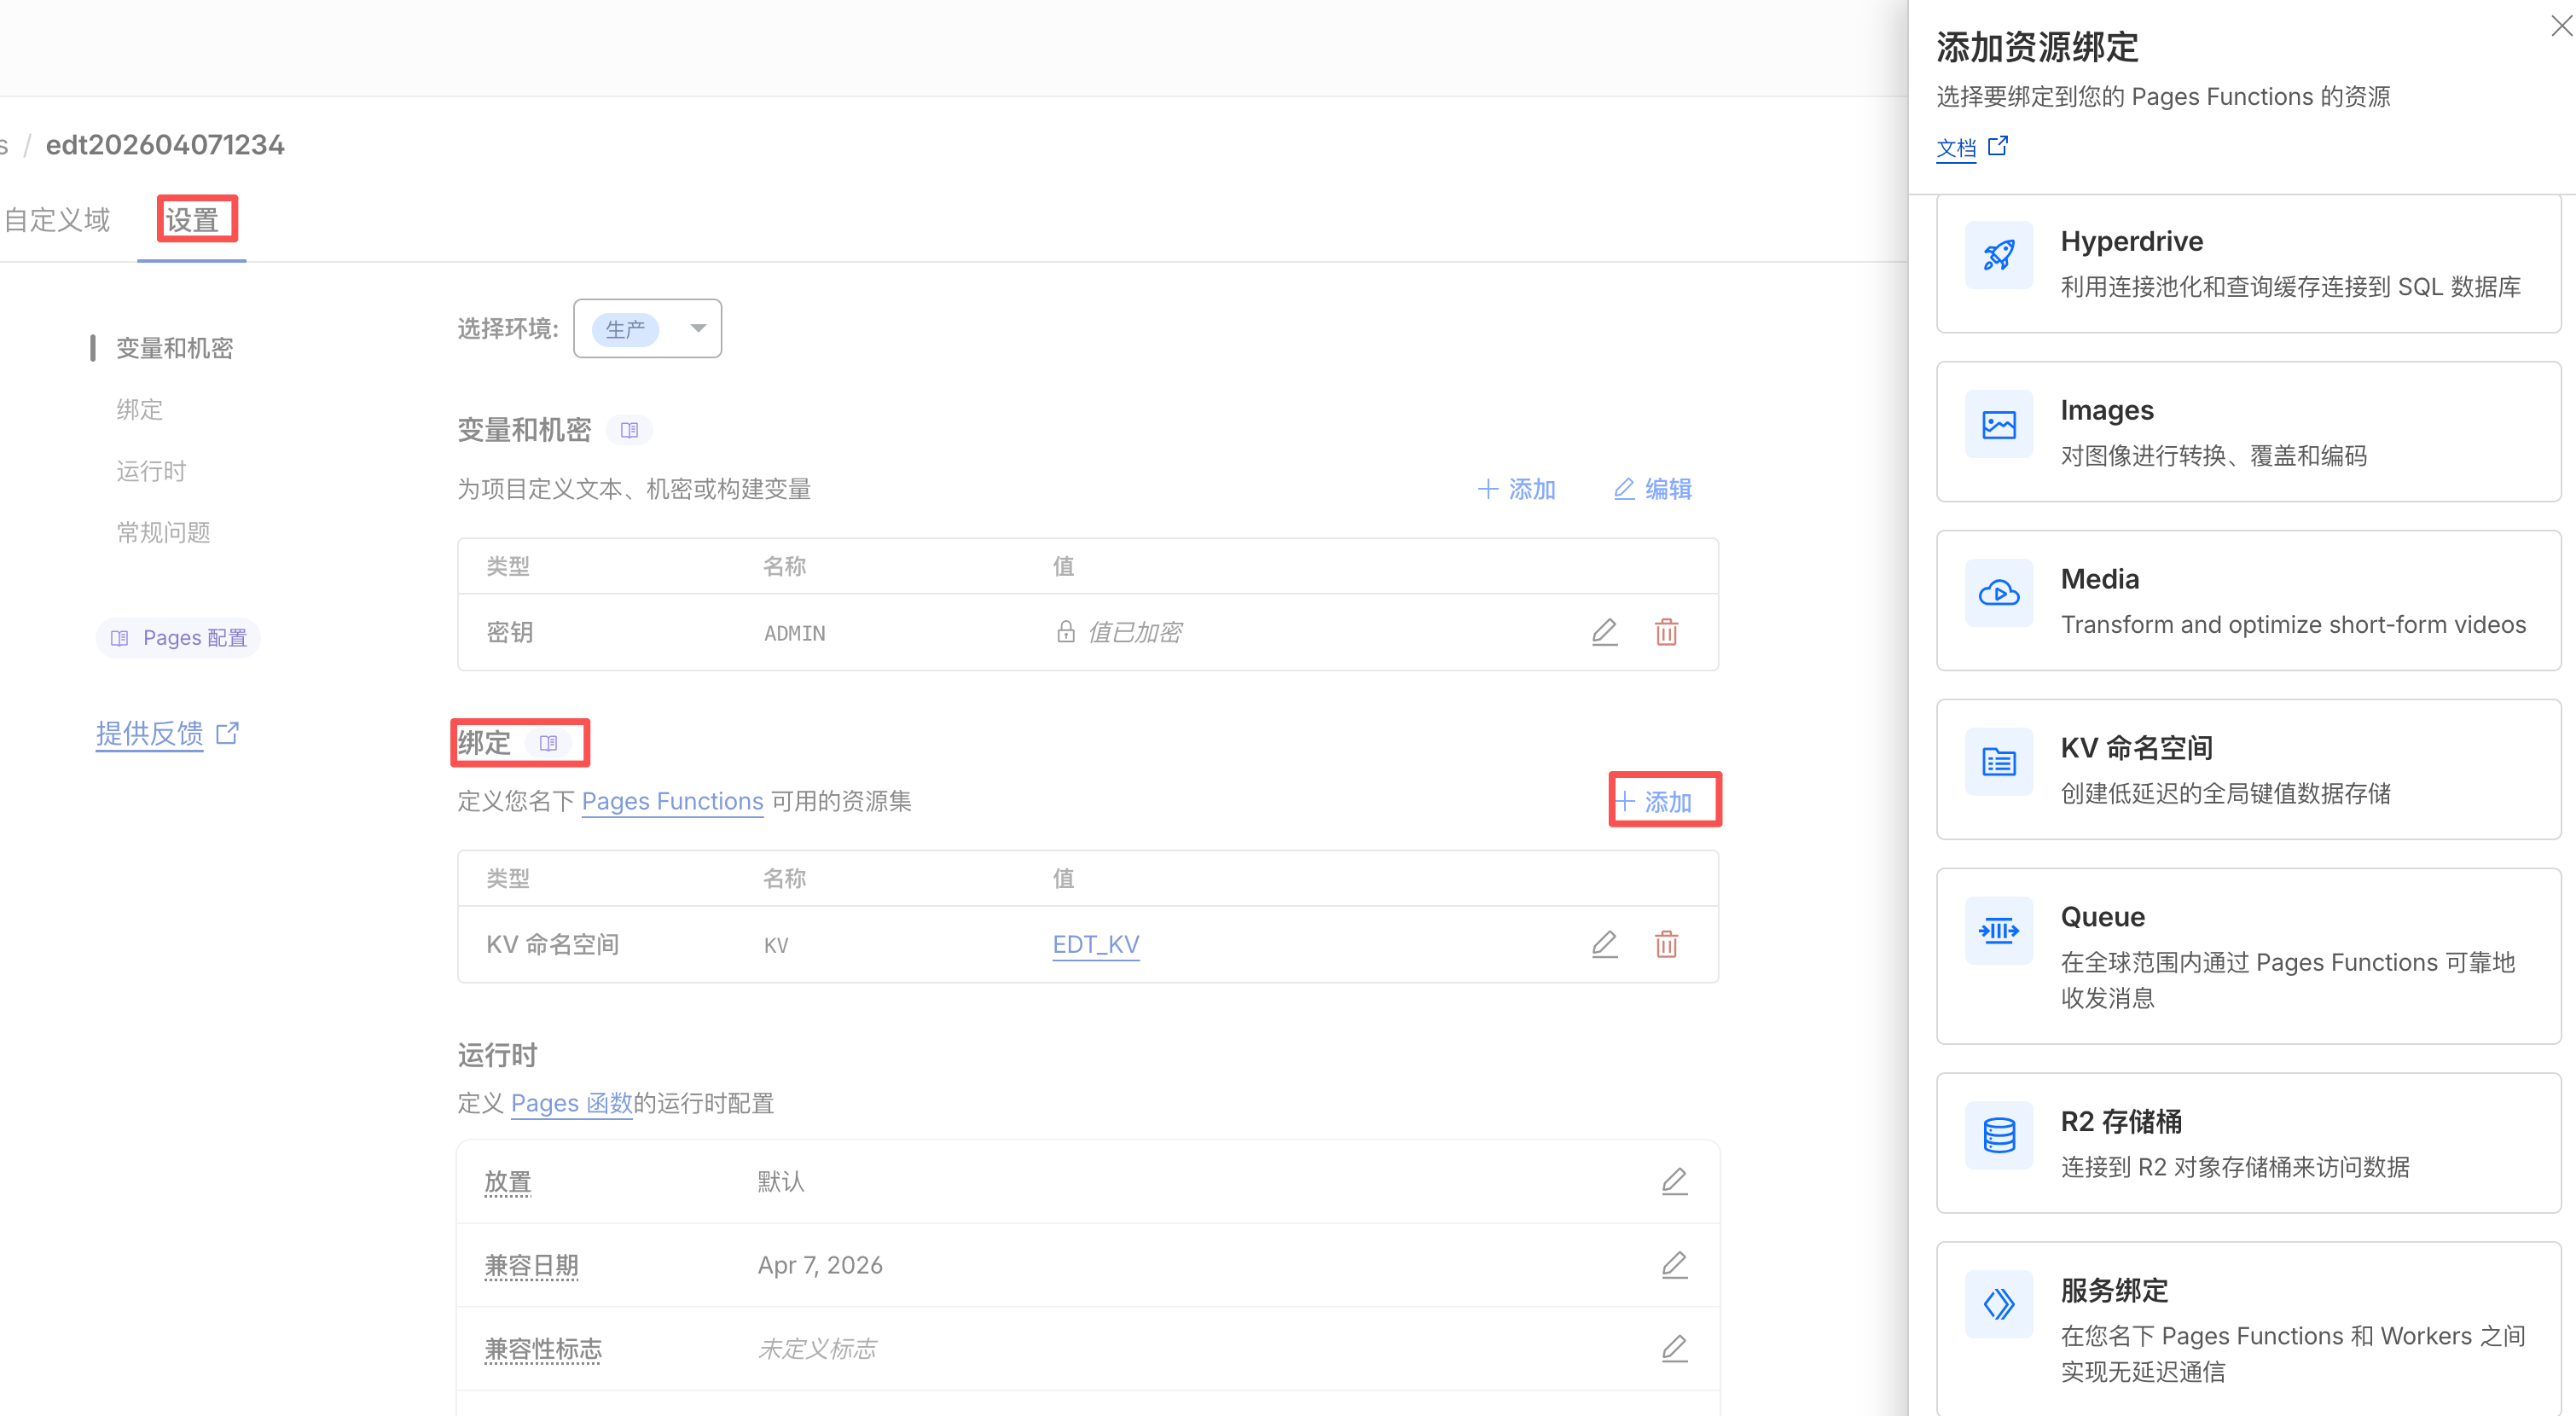2576x1416 pixels.
Task: Switch to the 自定义域 tab
Action: [57, 220]
